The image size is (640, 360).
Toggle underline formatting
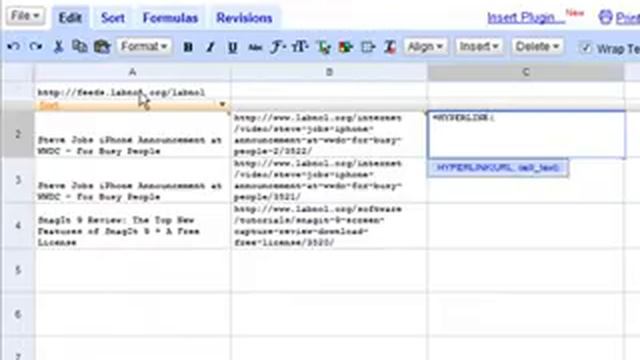233,47
